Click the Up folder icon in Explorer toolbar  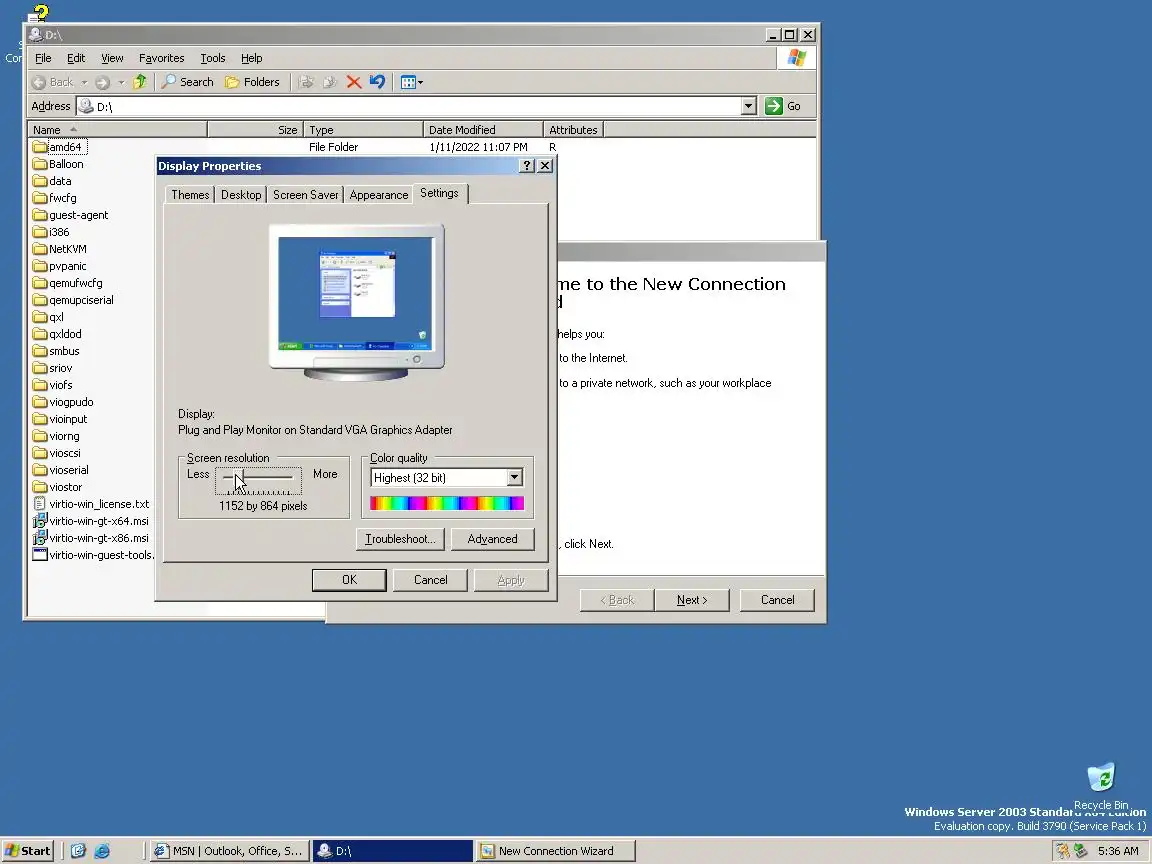click(140, 82)
